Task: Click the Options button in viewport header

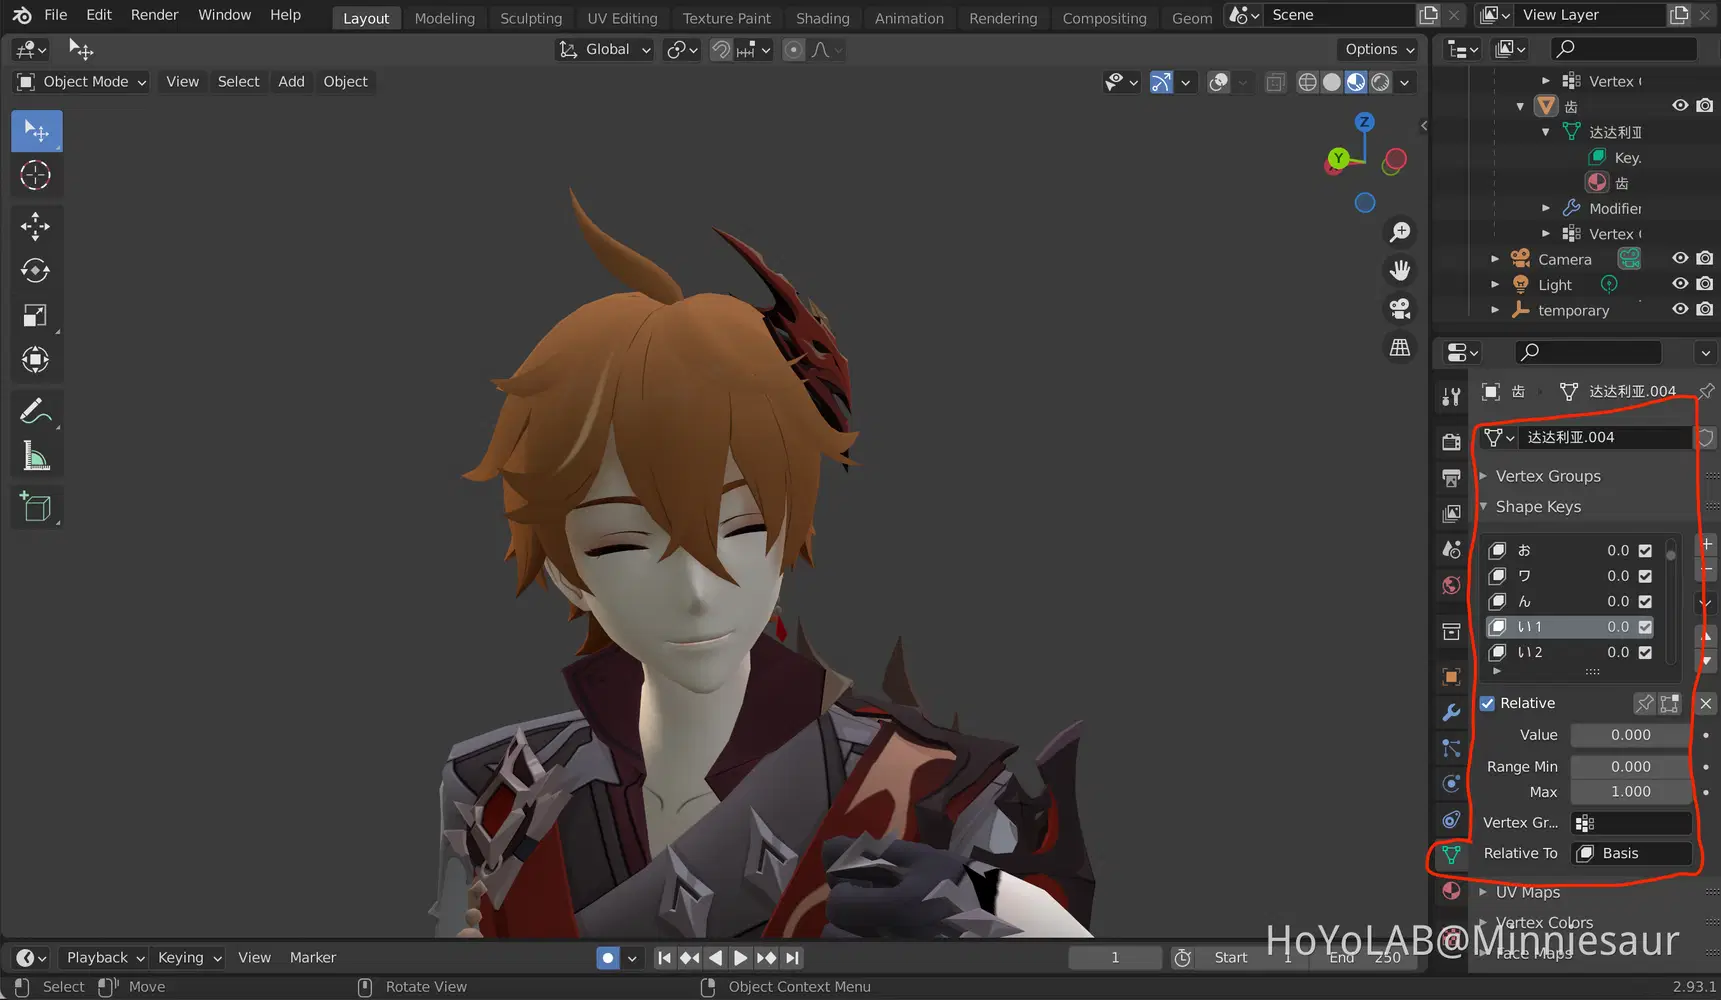Action: pos(1379,49)
